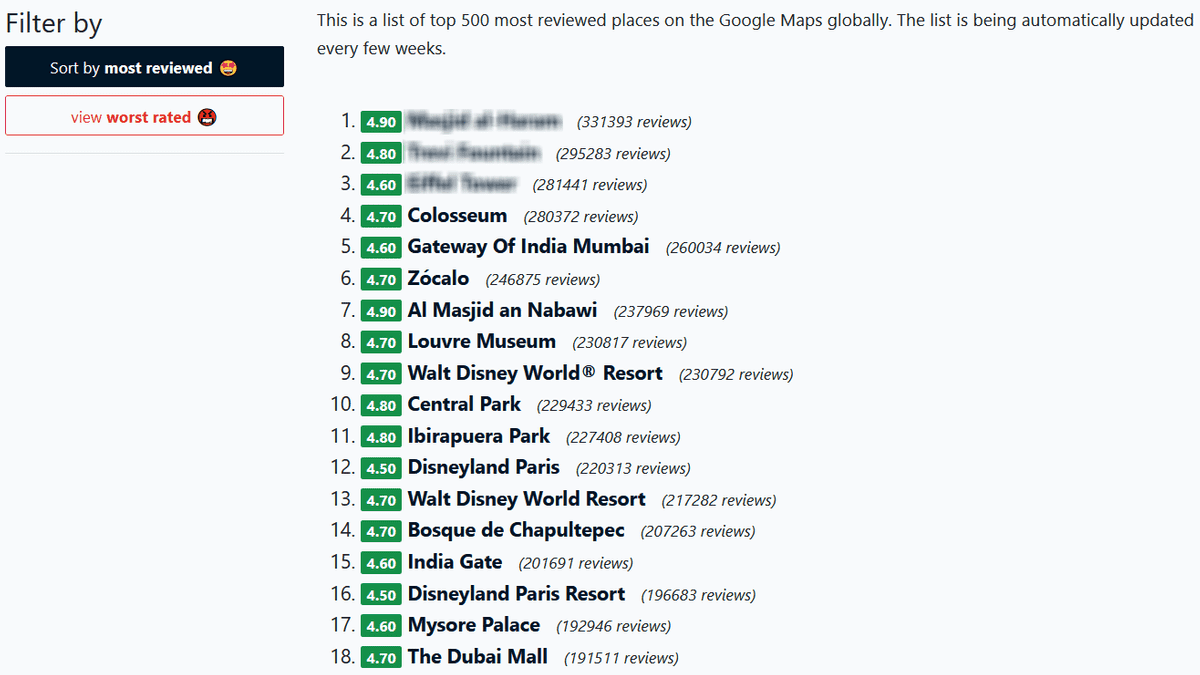1200x675 pixels.
Task: Click the "(230817 reviews)" count beside Louvre Museum
Action: click(x=630, y=343)
